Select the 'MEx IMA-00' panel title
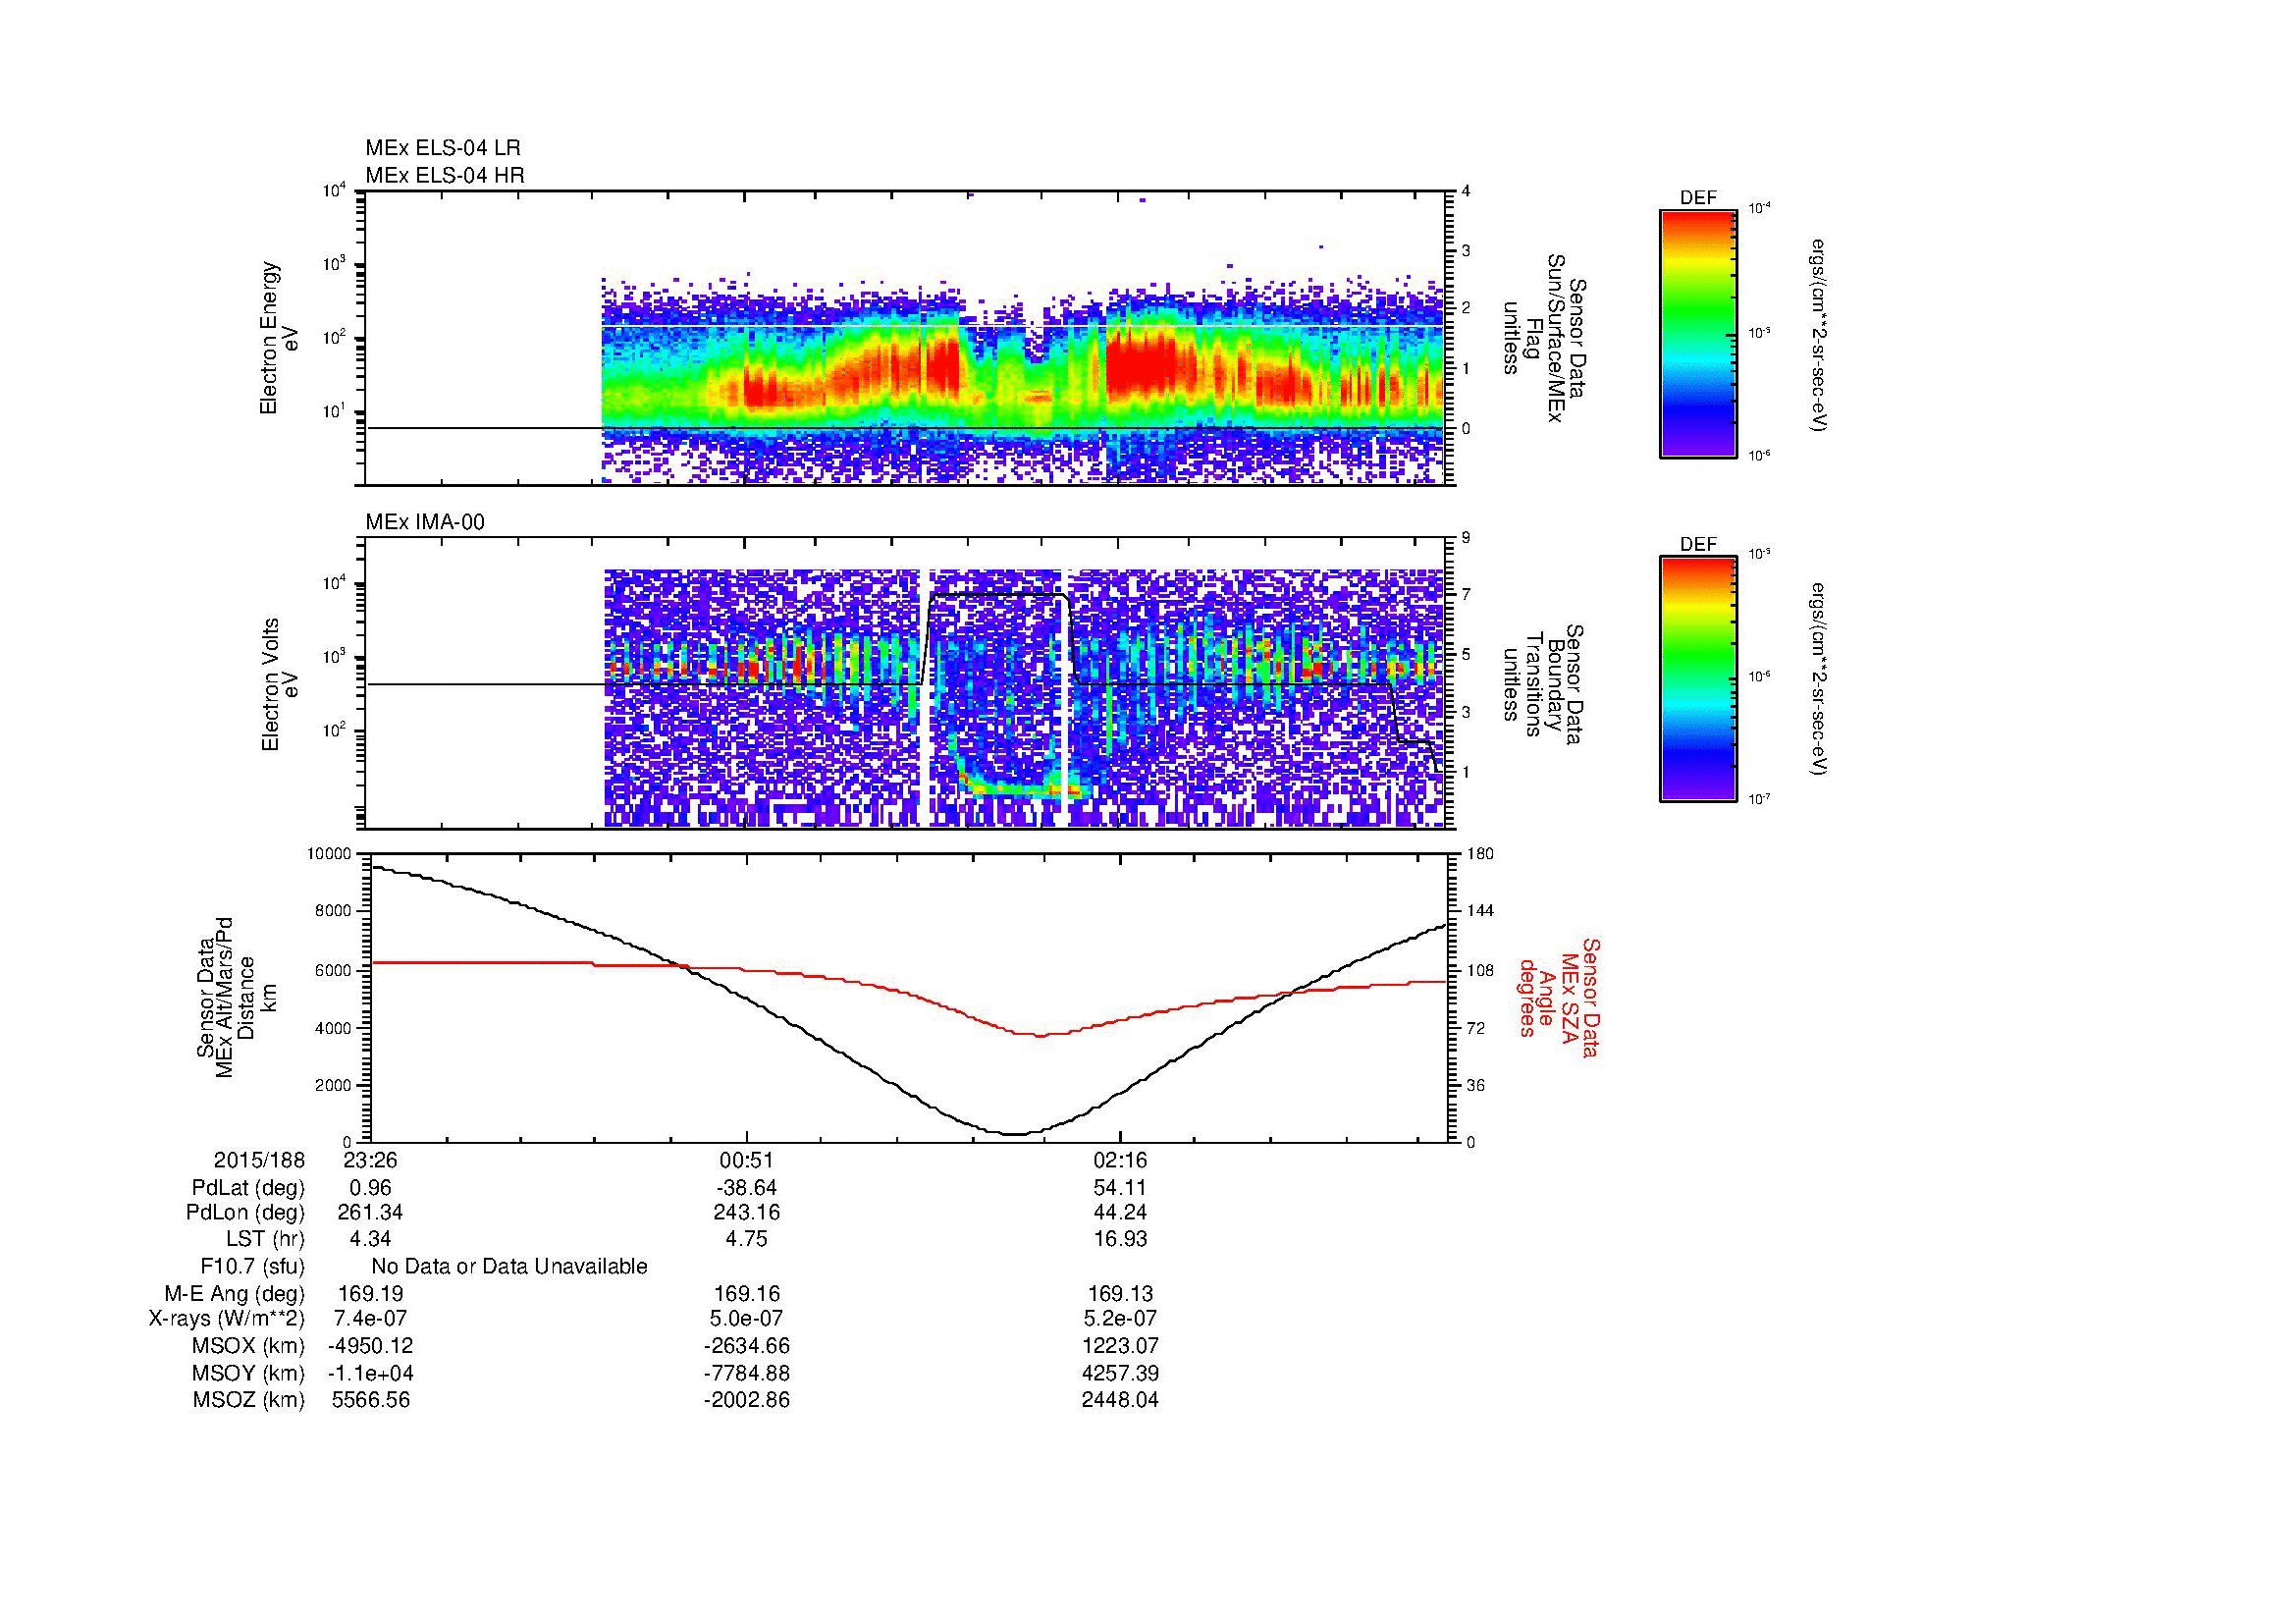Image resolution: width=2296 pixels, height=1623 pixels. (x=425, y=522)
